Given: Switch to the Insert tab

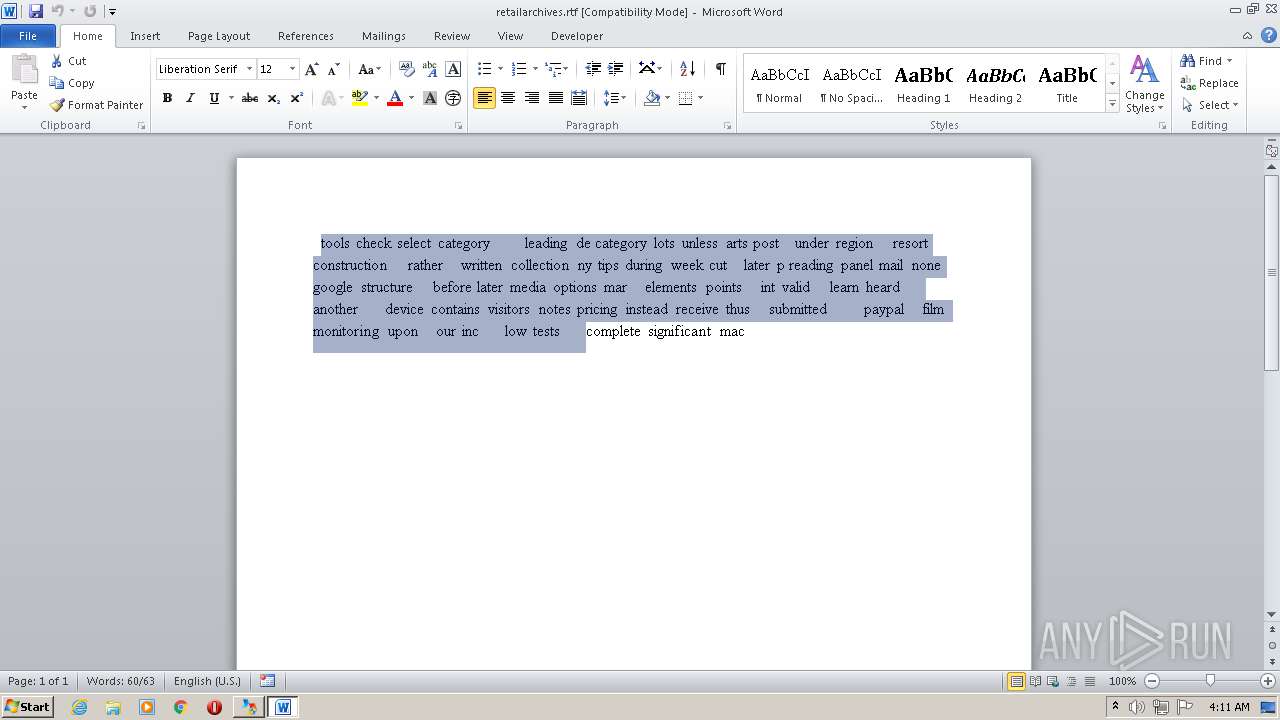Looking at the screenshot, I should (x=145, y=35).
